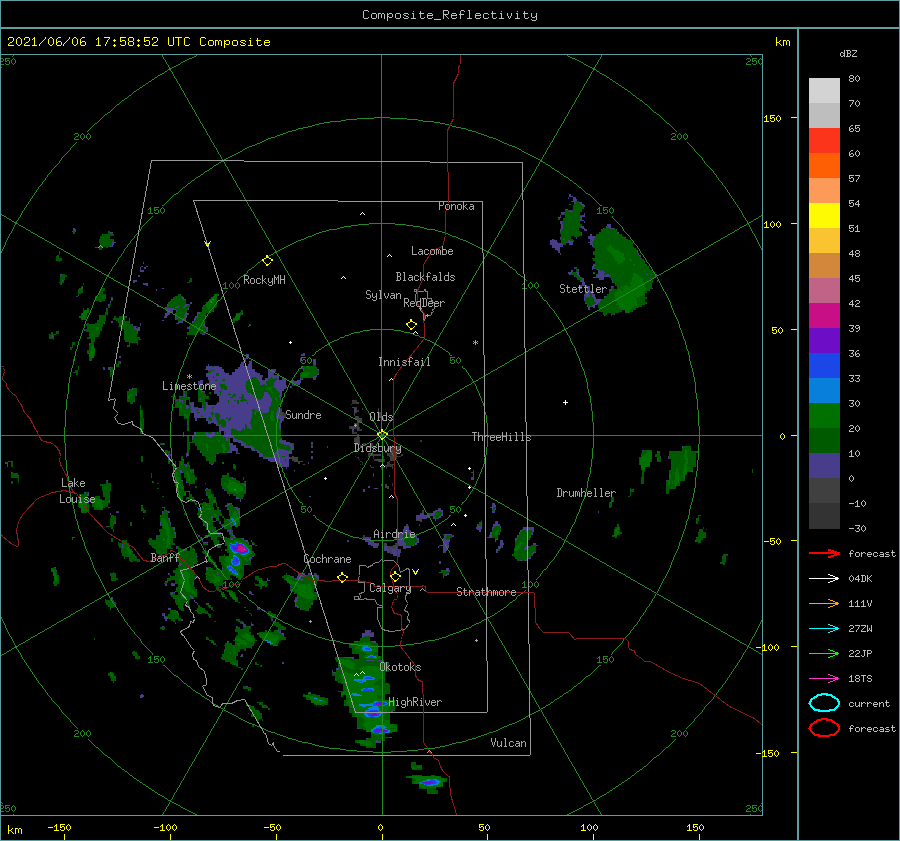Click the yellow diamond marker near RockyMH

pyautogui.click(x=267, y=261)
